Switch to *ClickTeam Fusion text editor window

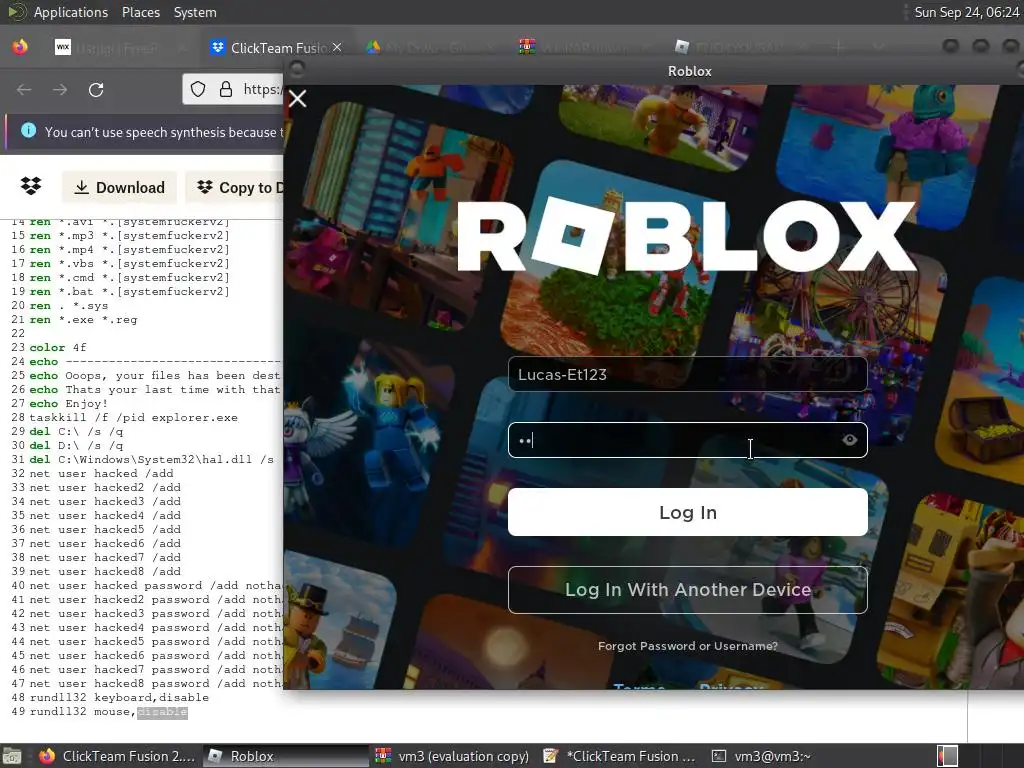click(x=620, y=756)
